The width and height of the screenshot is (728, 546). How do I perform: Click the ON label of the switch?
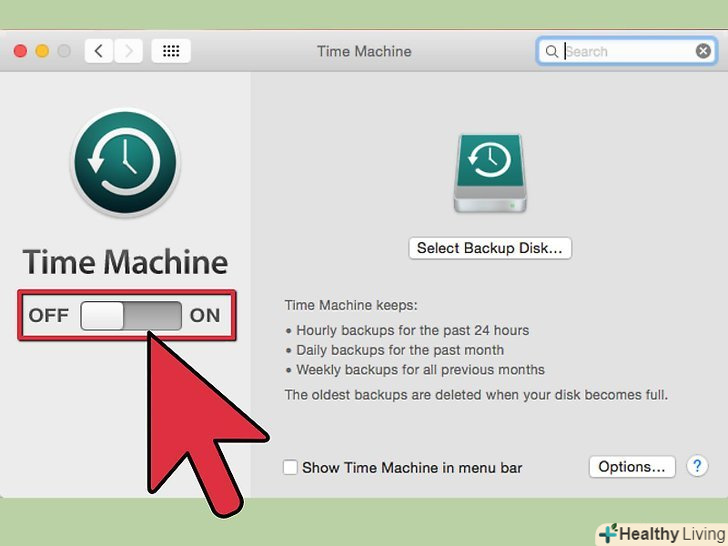(205, 316)
